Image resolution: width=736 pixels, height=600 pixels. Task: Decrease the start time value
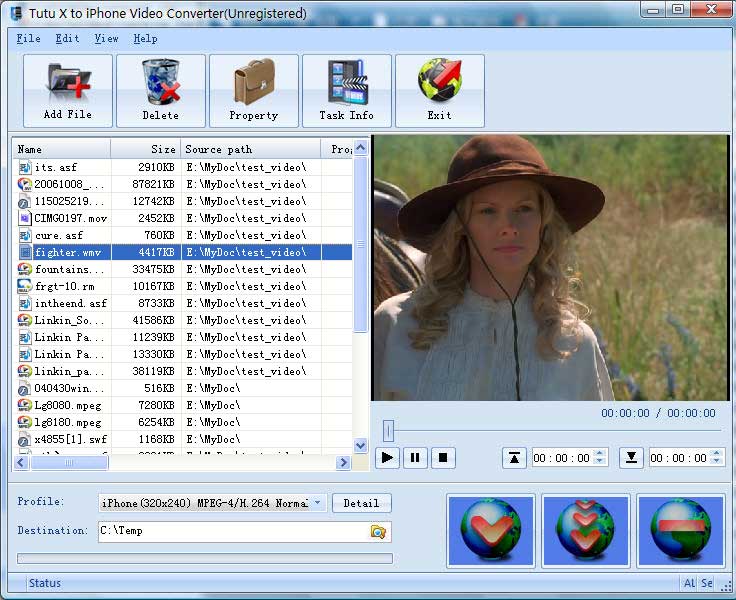coord(599,462)
